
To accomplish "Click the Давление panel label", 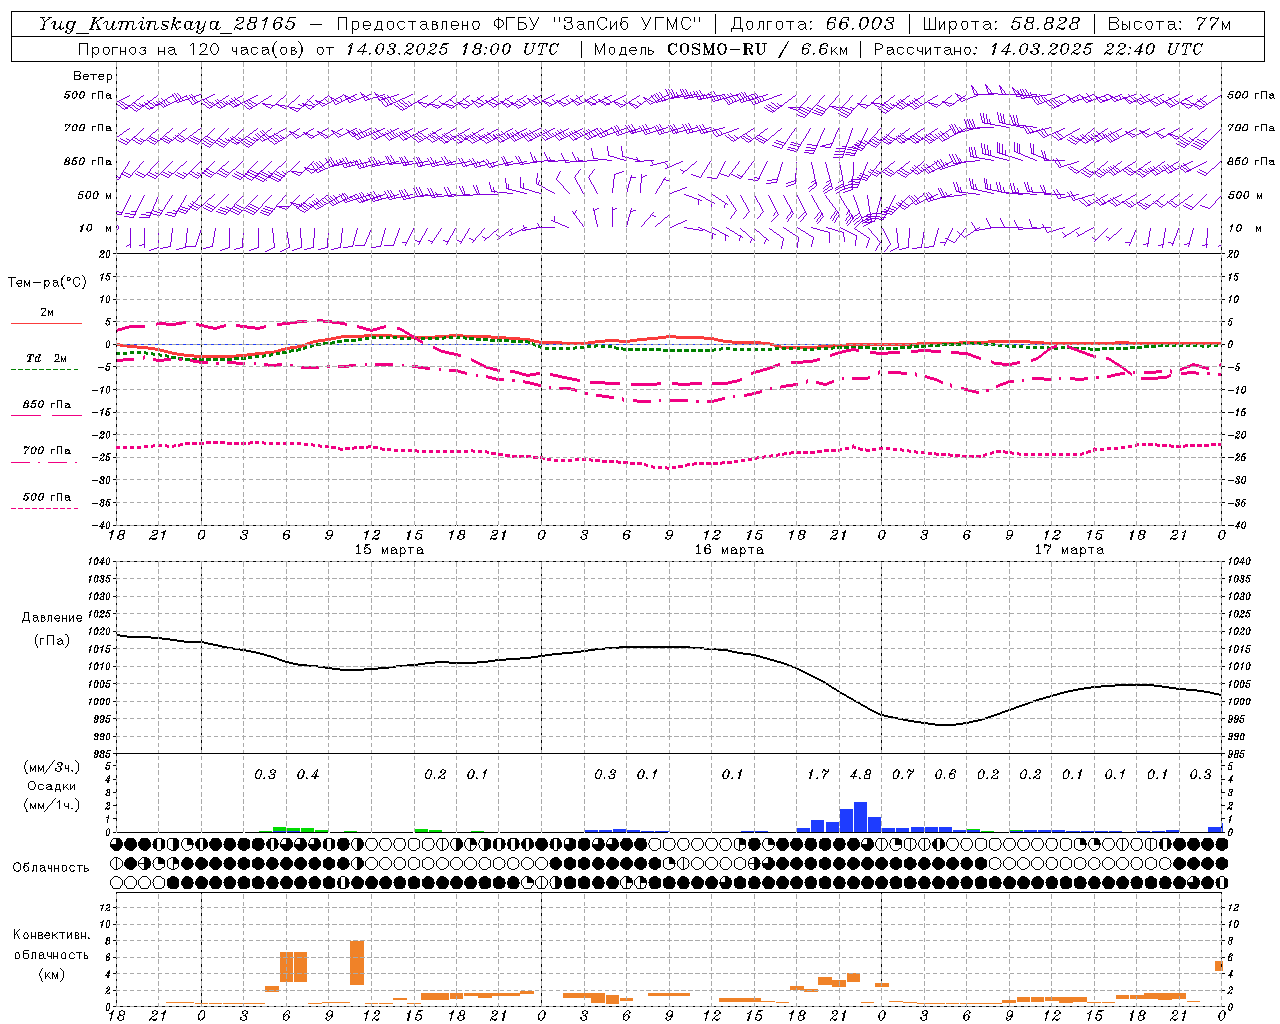I will click(52, 618).
